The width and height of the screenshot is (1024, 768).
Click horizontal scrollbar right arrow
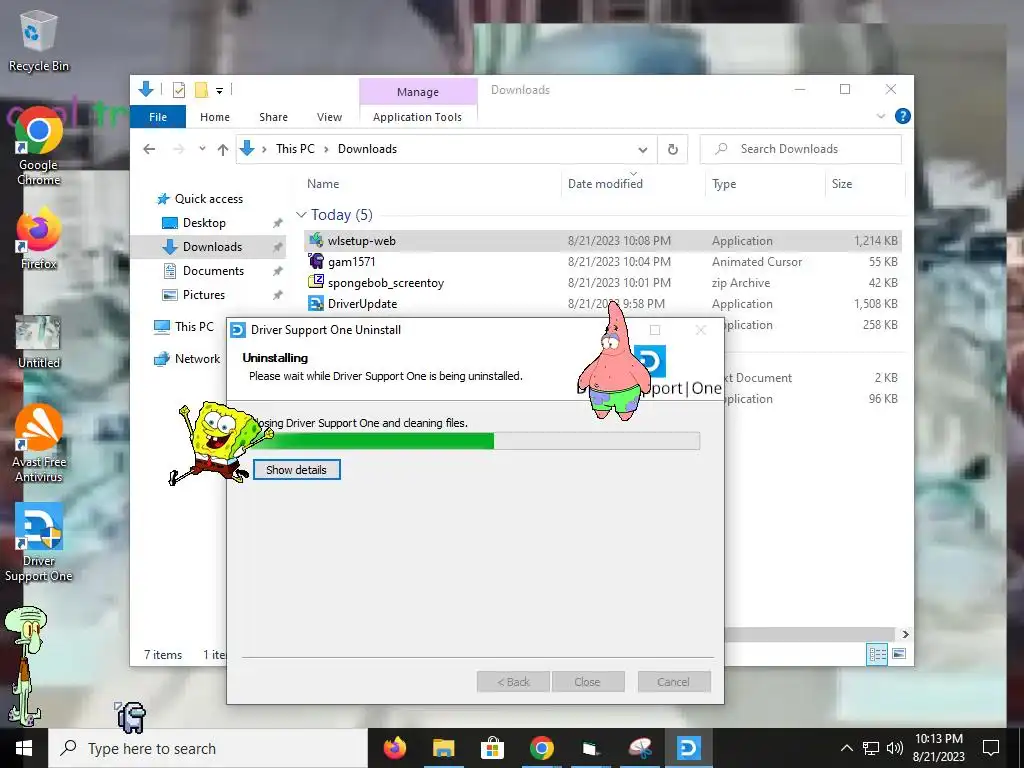(x=905, y=634)
